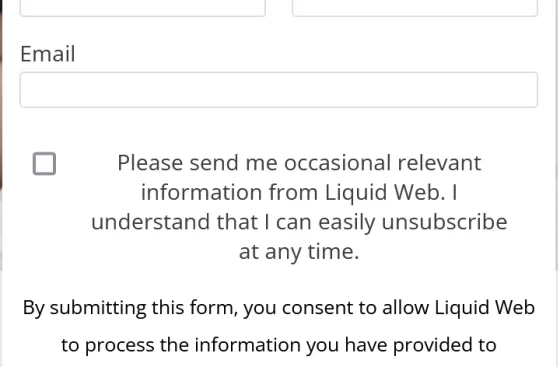Click 'Liquid Web.' in the checkbox label
This screenshot has width=560, height=367.
385,192
